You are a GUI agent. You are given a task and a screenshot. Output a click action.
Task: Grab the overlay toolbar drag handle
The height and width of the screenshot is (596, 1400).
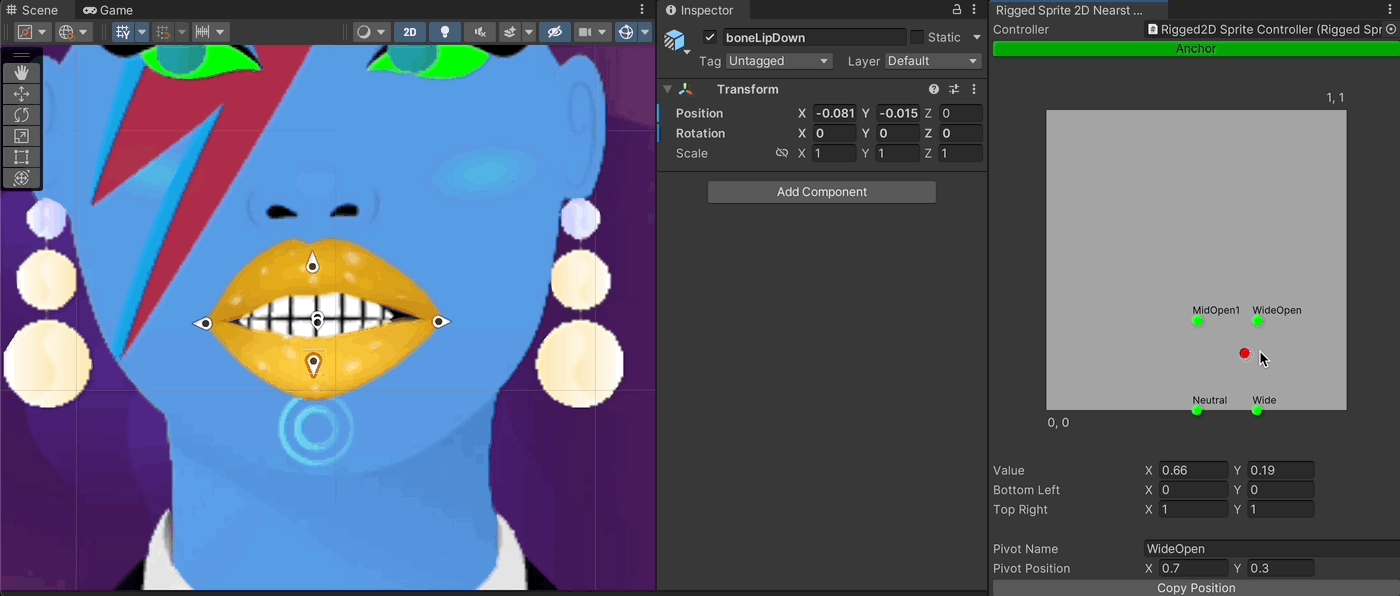(x=21, y=55)
